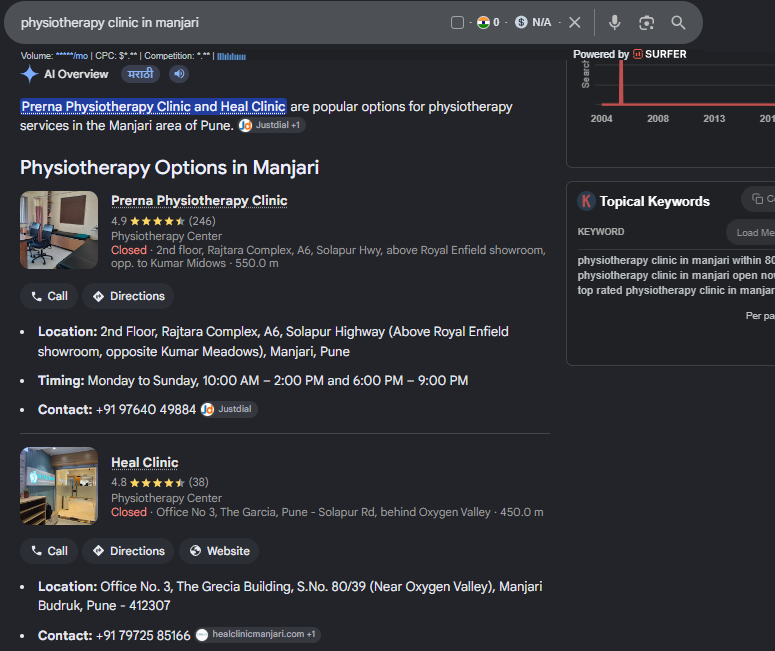Start voice search with microphone icon
This screenshot has width=775, height=651.
pos(614,23)
